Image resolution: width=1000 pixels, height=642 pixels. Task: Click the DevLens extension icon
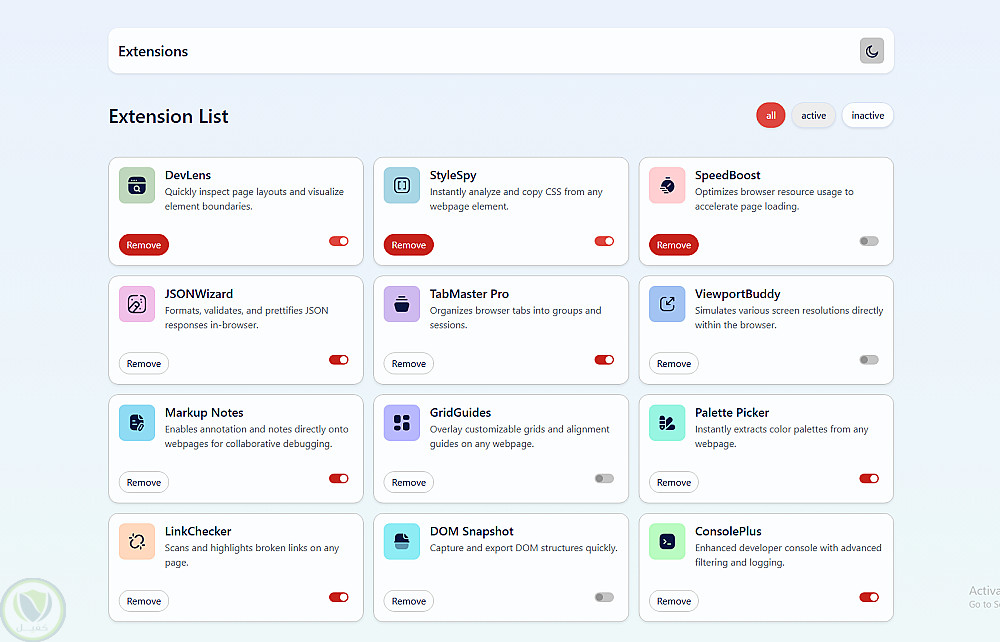tap(137, 185)
